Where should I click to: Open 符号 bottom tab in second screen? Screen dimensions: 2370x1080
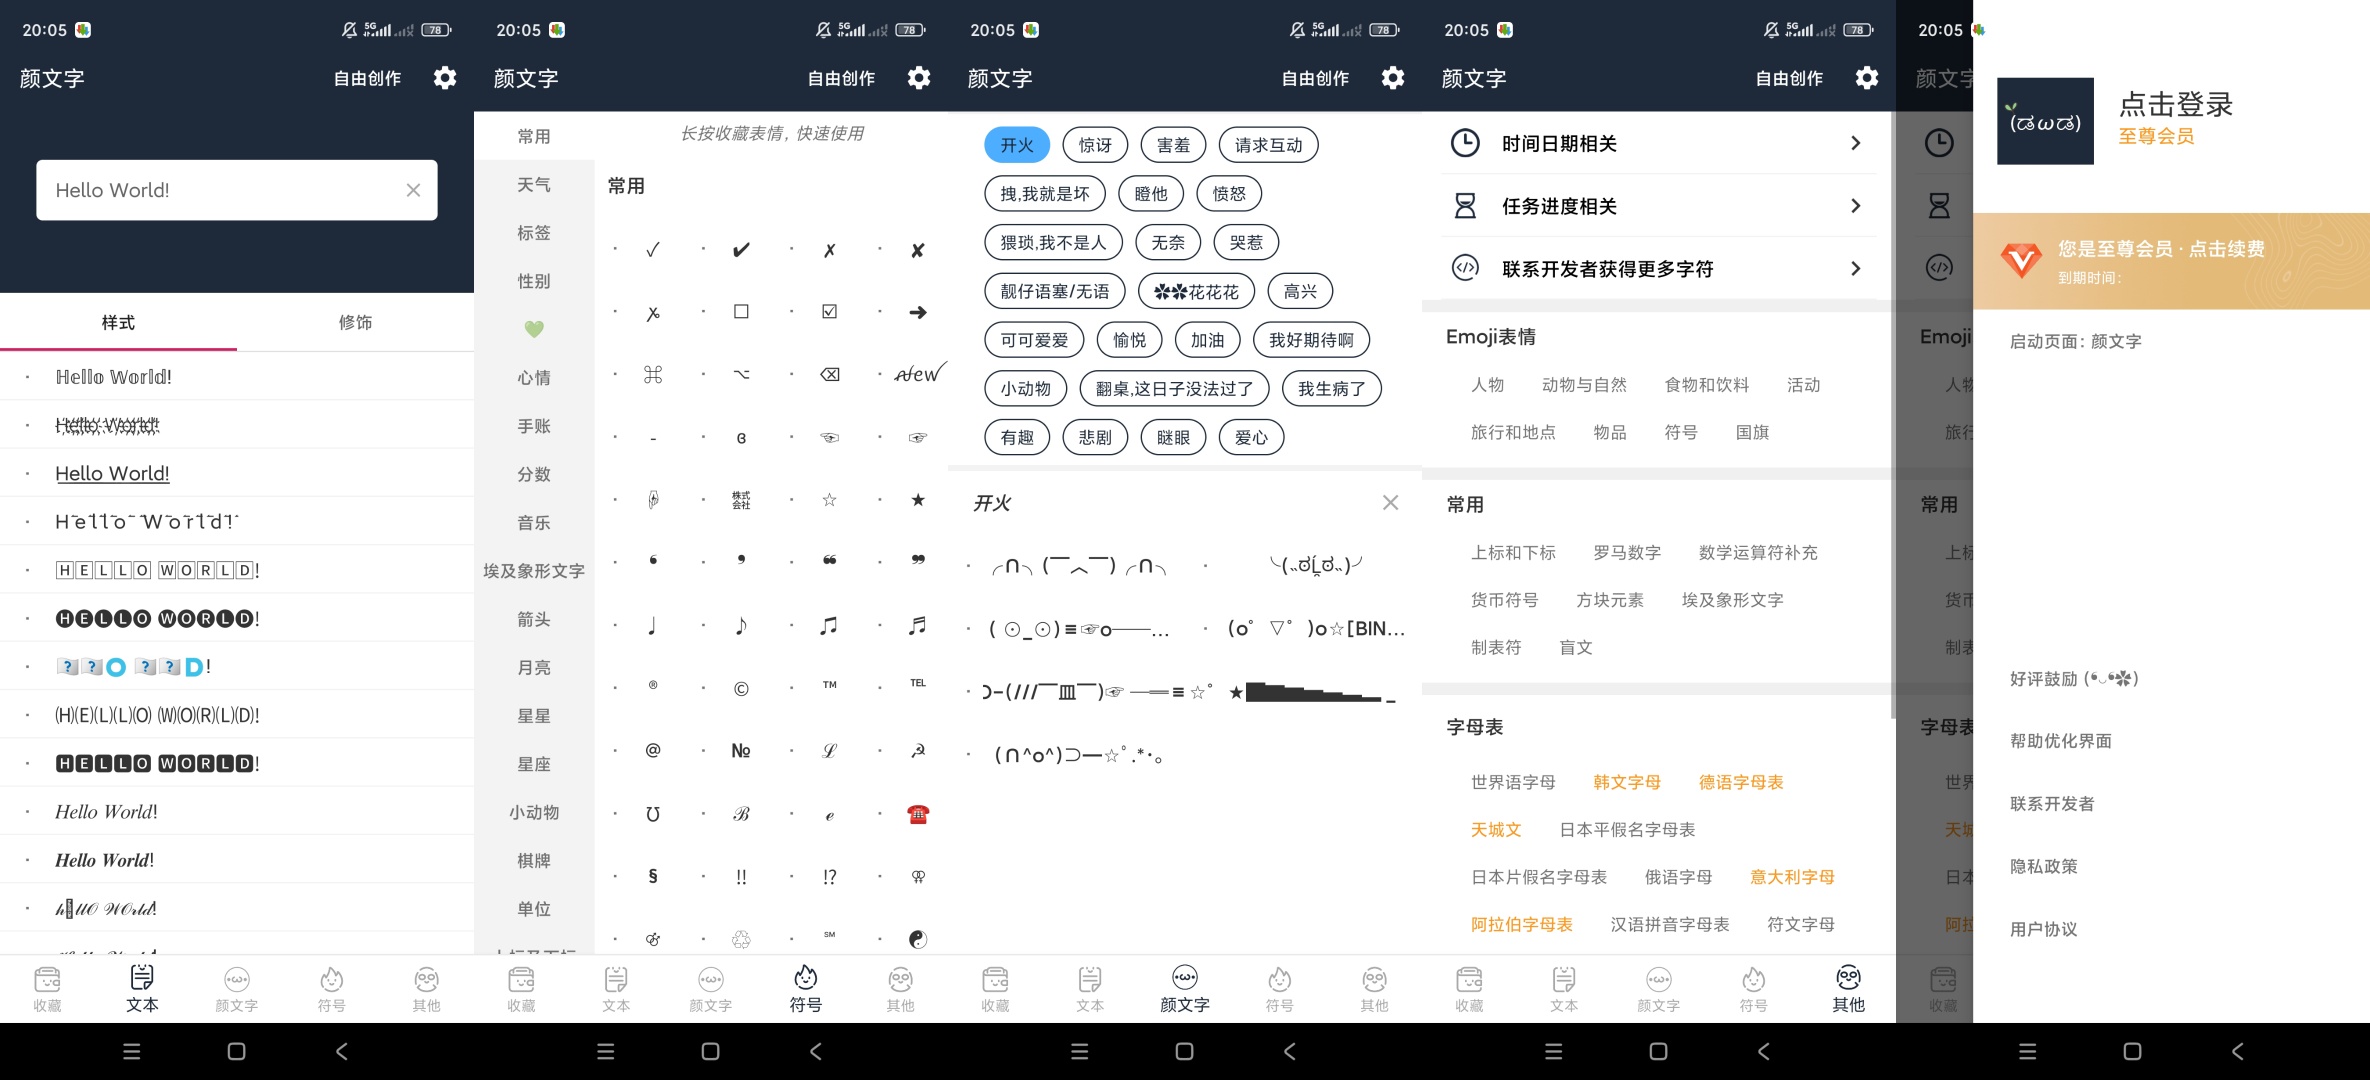(x=805, y=988)
